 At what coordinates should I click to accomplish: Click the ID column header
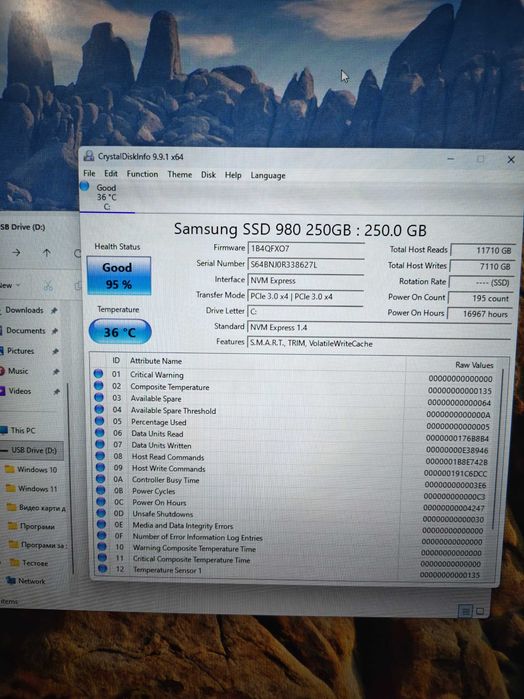(116, 360)
